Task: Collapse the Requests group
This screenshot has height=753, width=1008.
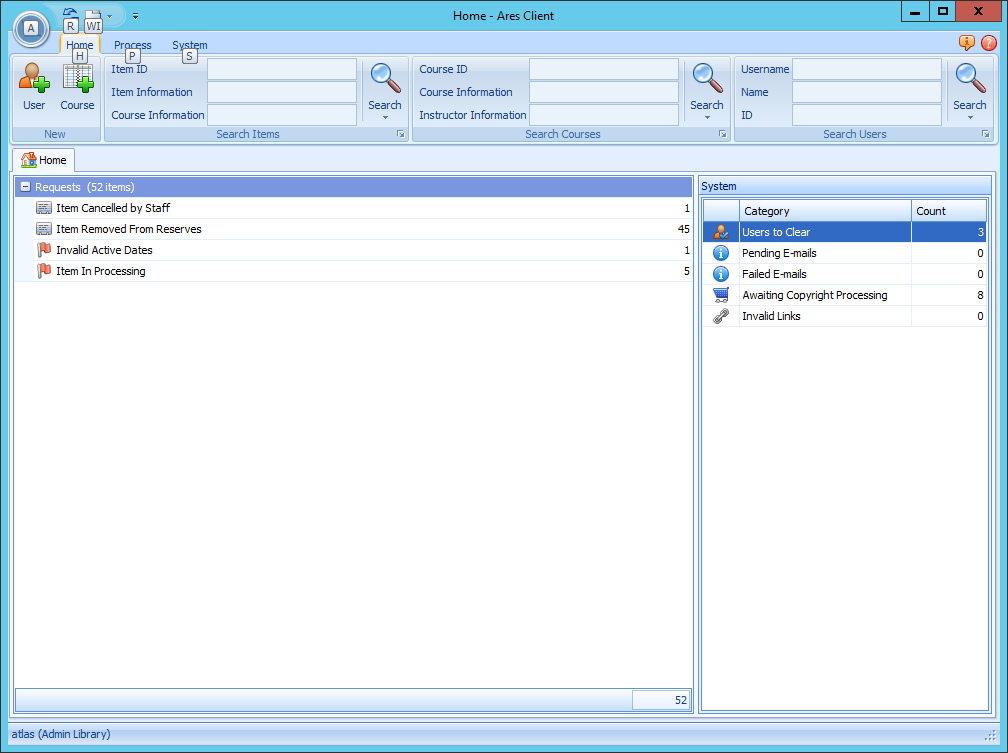Action: [x=25, y=187]
